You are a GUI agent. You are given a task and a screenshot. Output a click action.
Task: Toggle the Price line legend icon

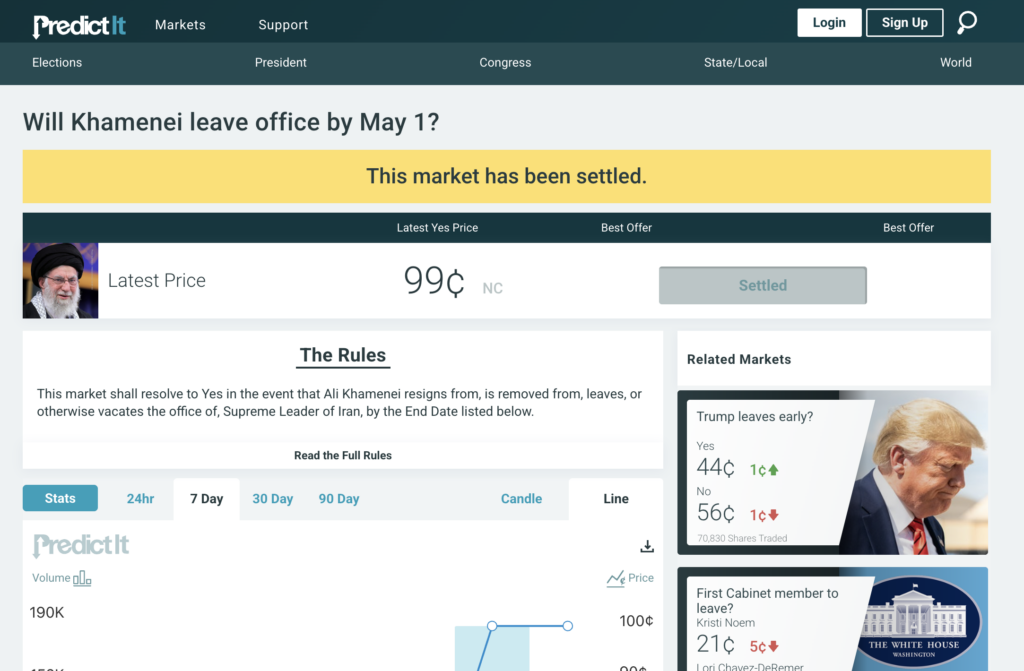point(615,578)
